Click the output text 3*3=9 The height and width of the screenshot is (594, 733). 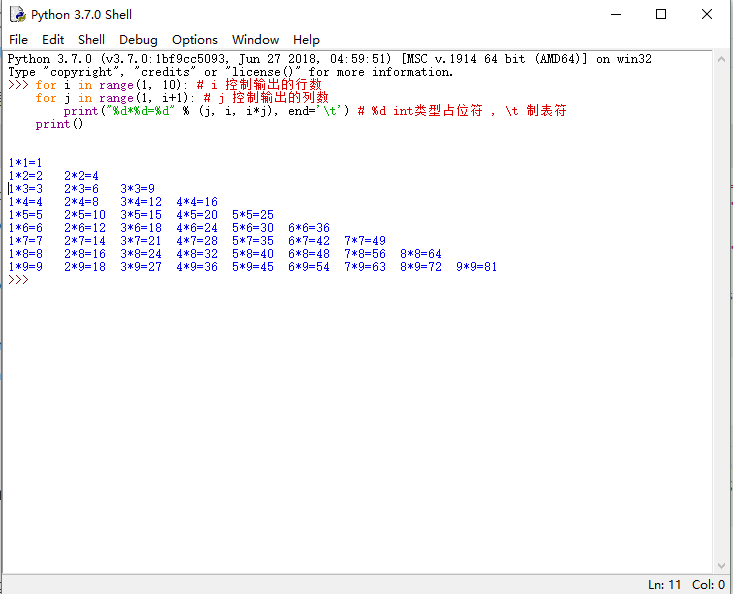click(x=137, y=189)
